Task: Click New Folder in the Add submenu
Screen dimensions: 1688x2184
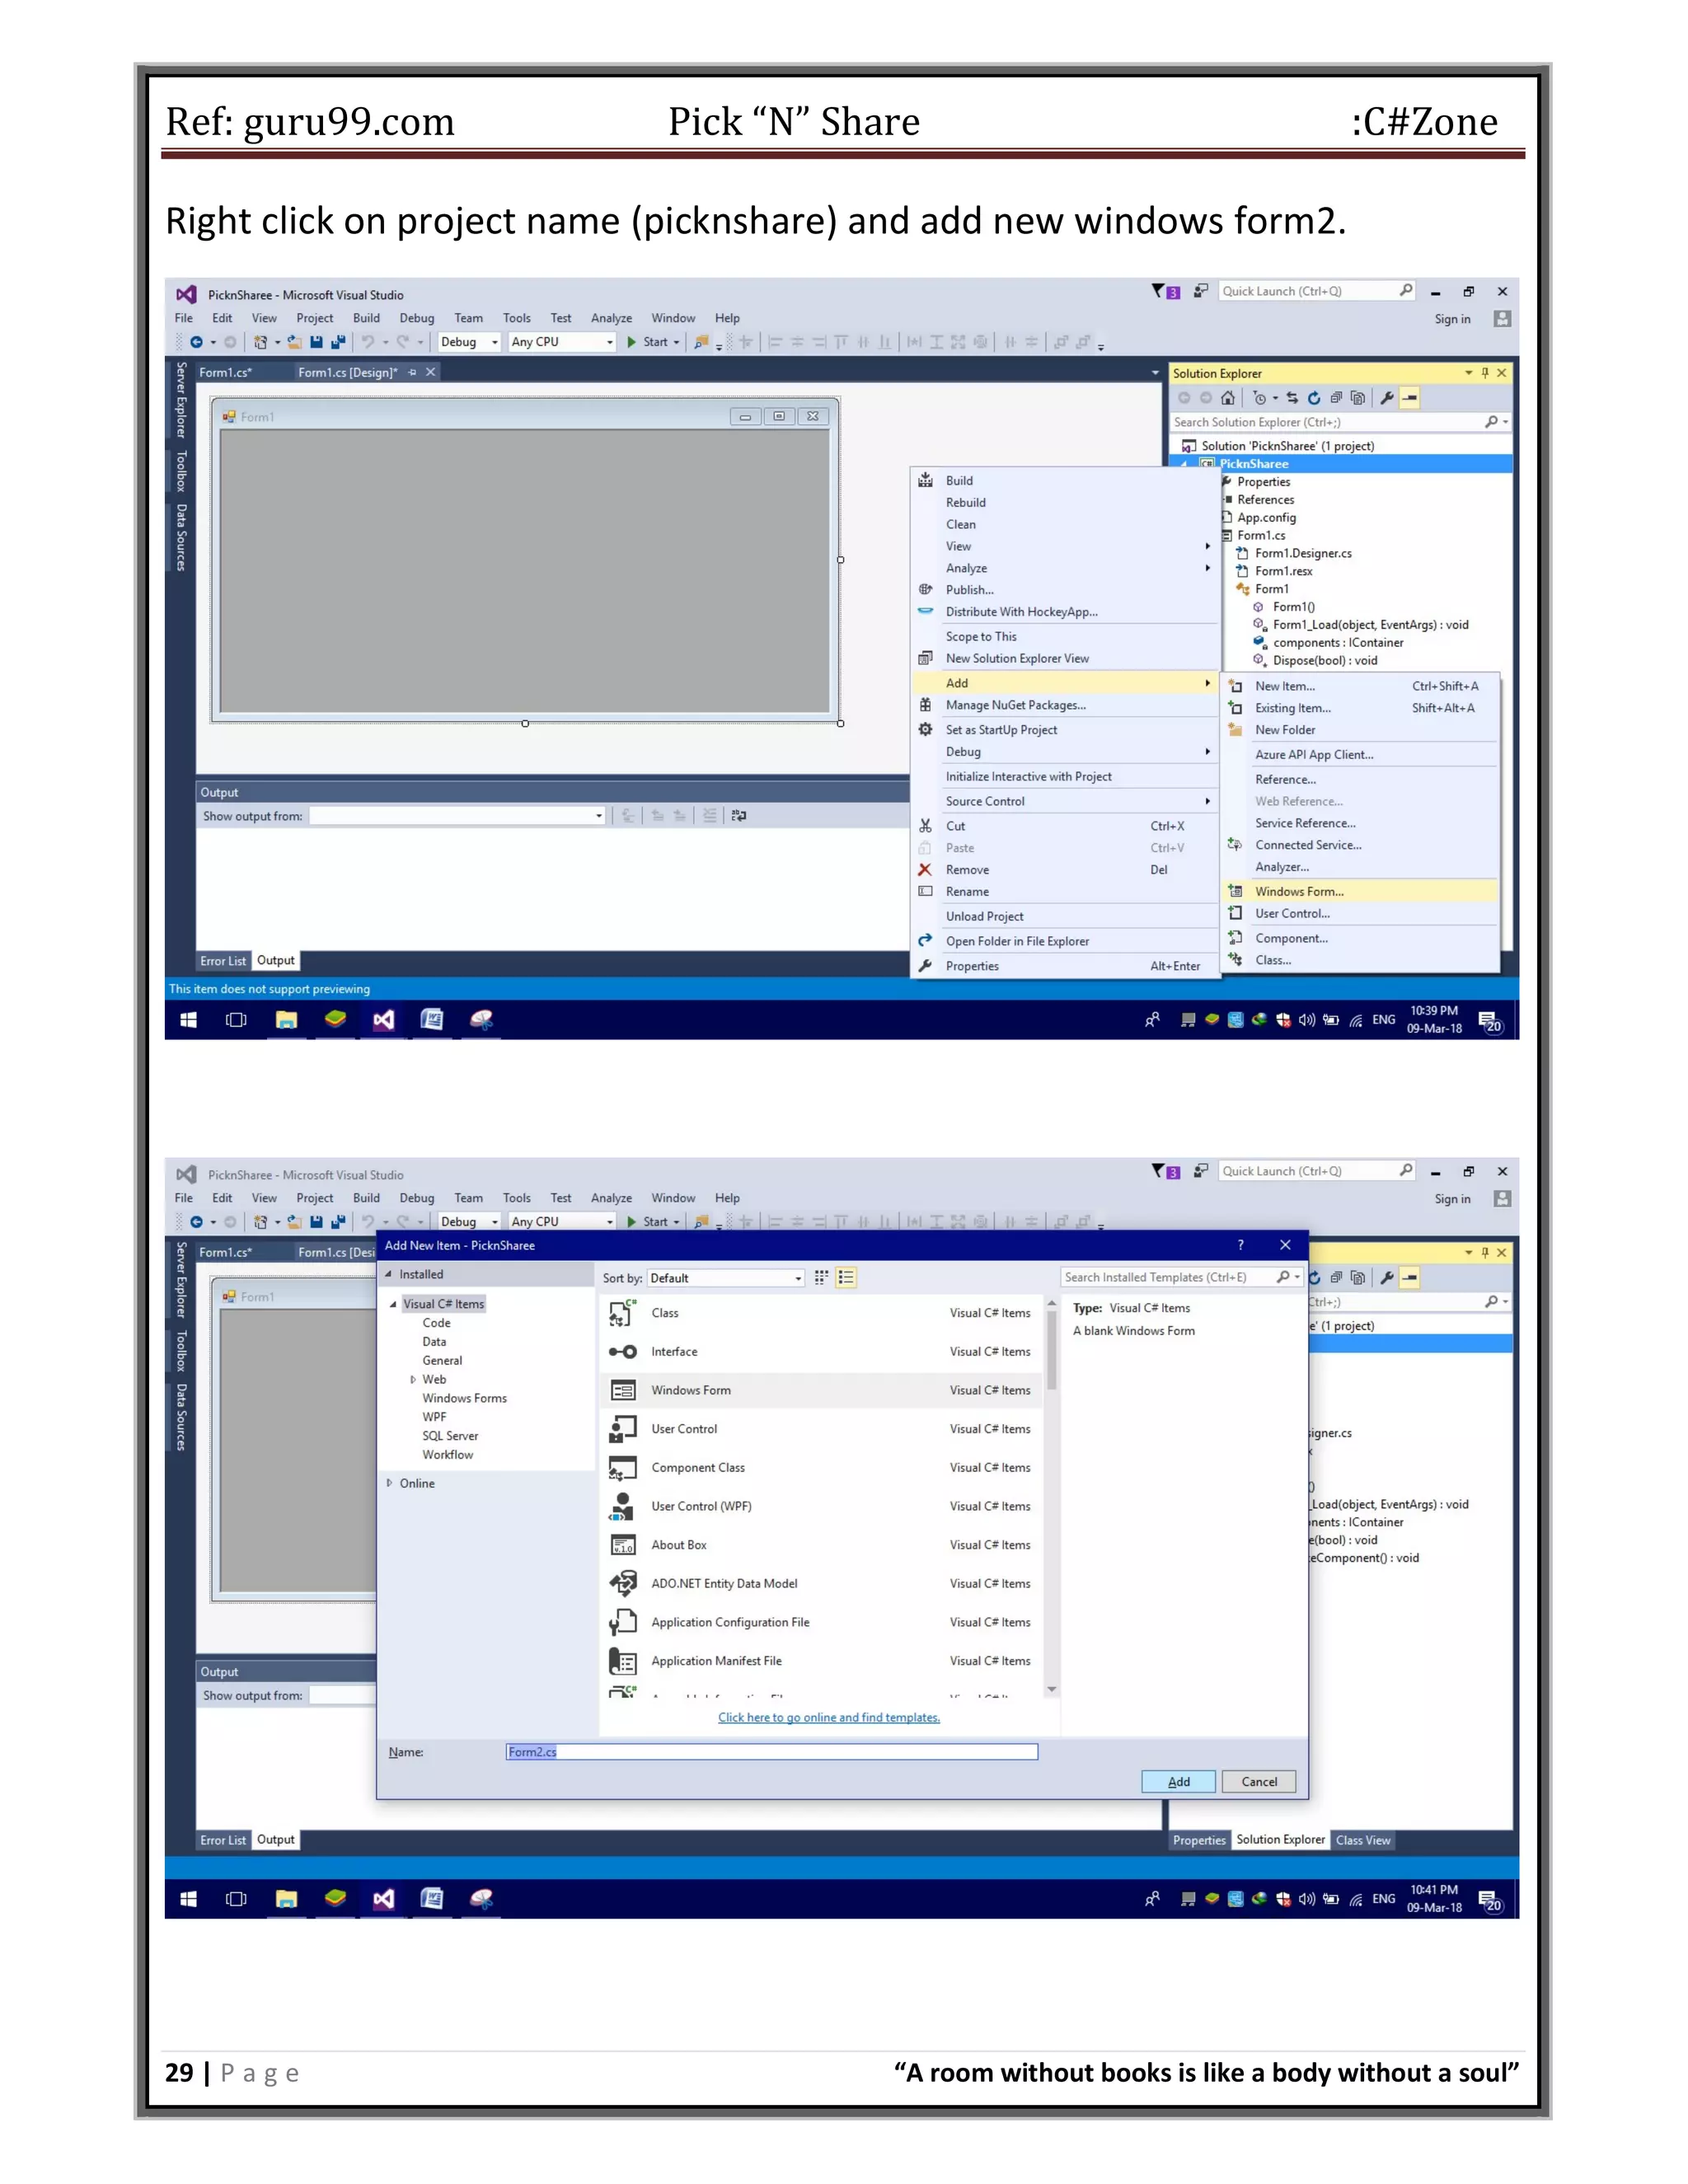Action: [1360, 730]
